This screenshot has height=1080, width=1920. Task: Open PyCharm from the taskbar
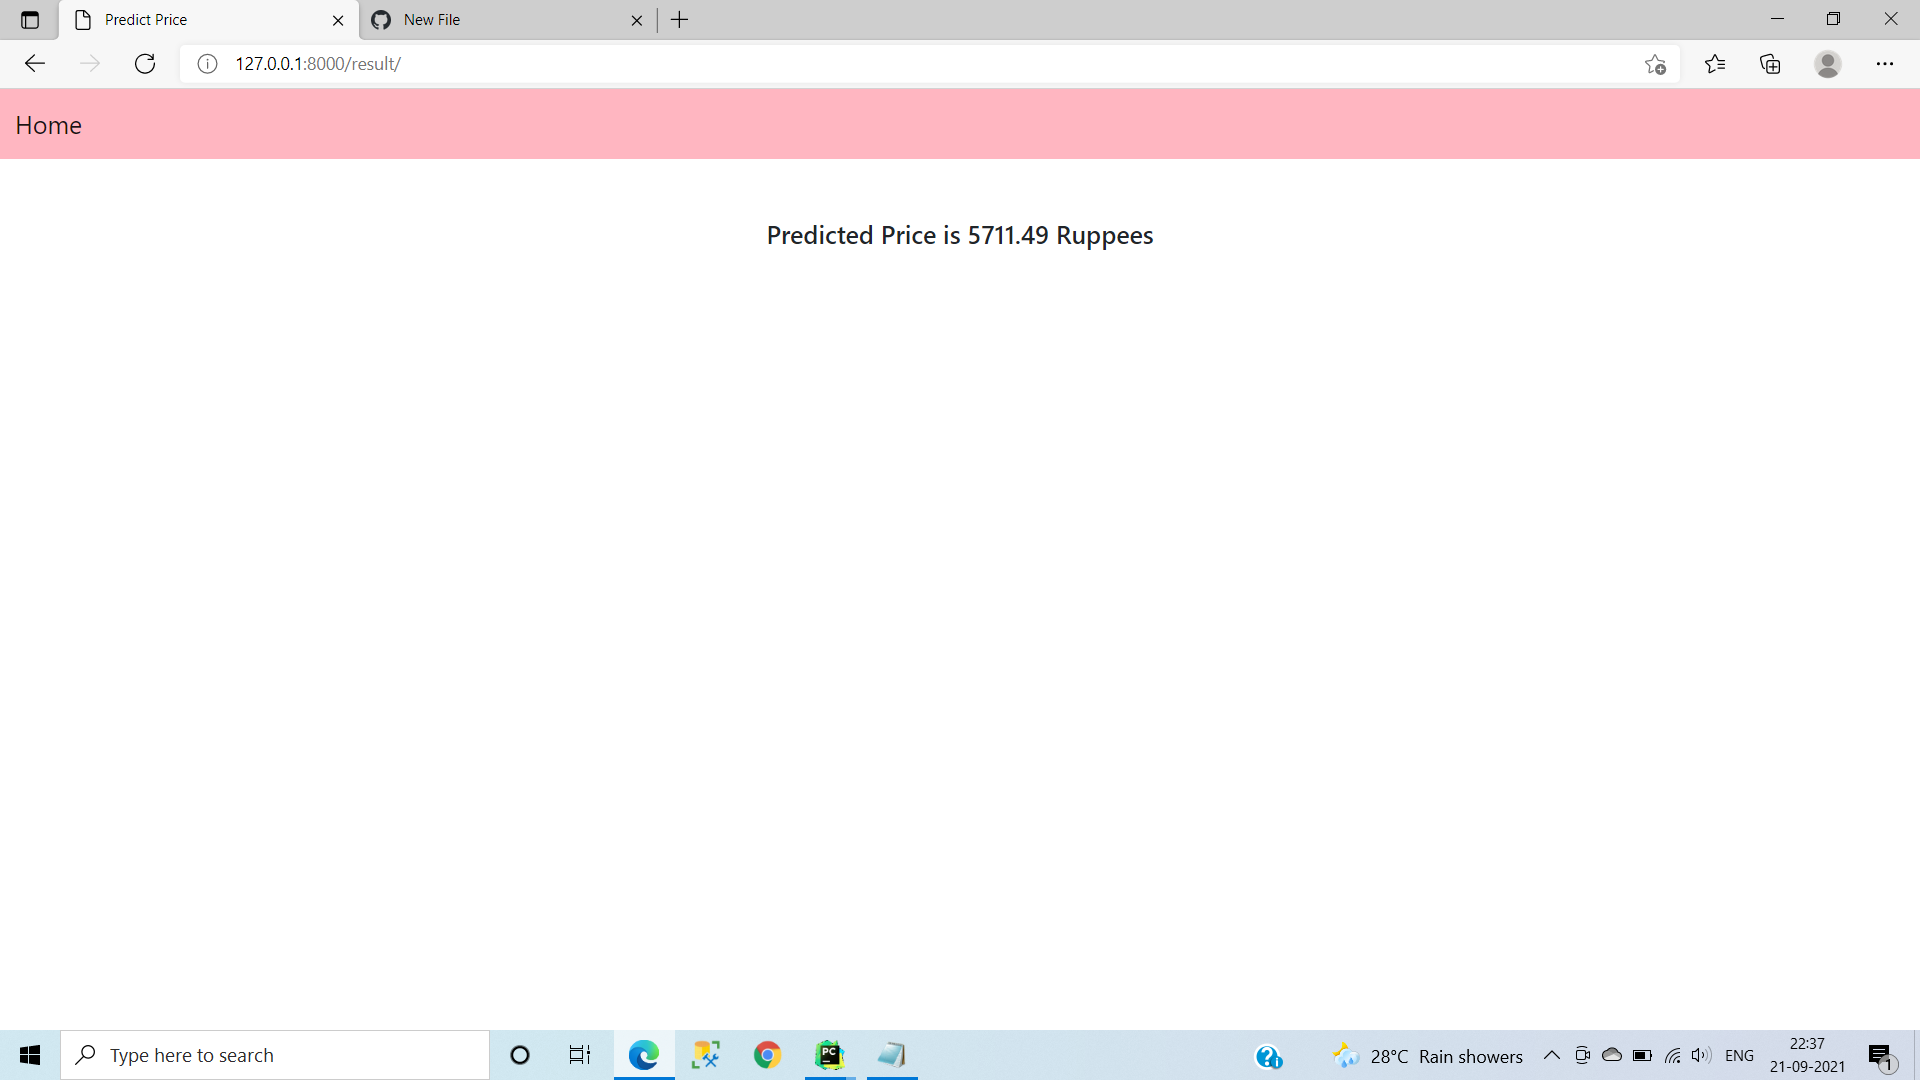coord(829,1055)
